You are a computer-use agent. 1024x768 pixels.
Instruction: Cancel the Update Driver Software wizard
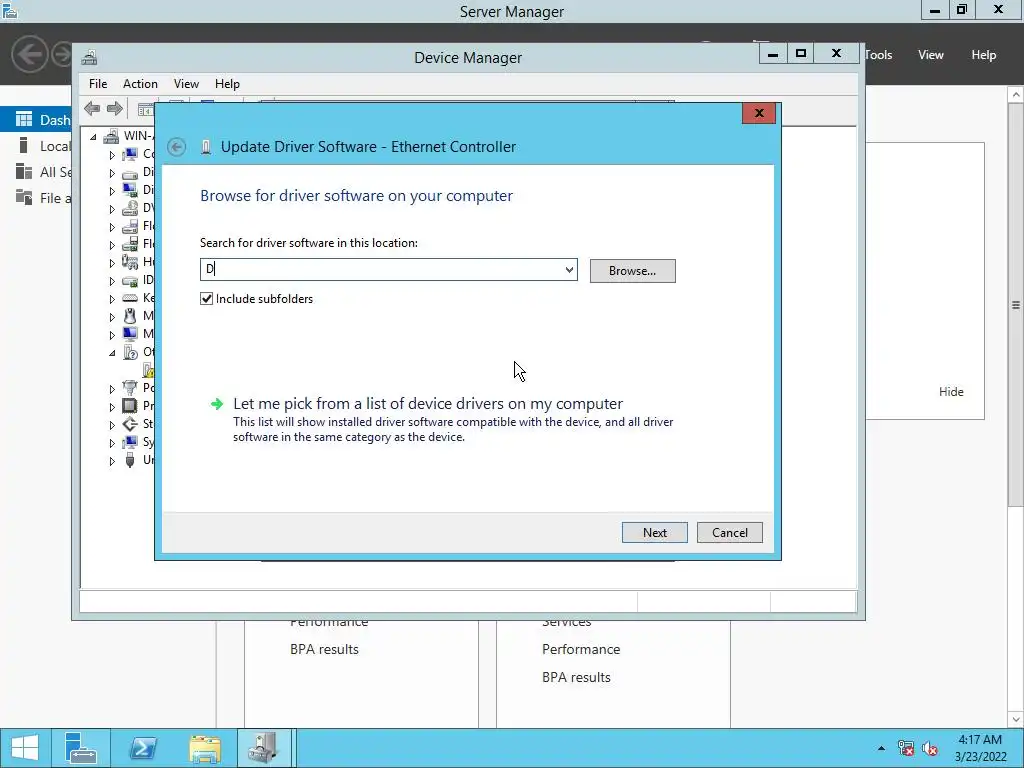tap(729, 532)
